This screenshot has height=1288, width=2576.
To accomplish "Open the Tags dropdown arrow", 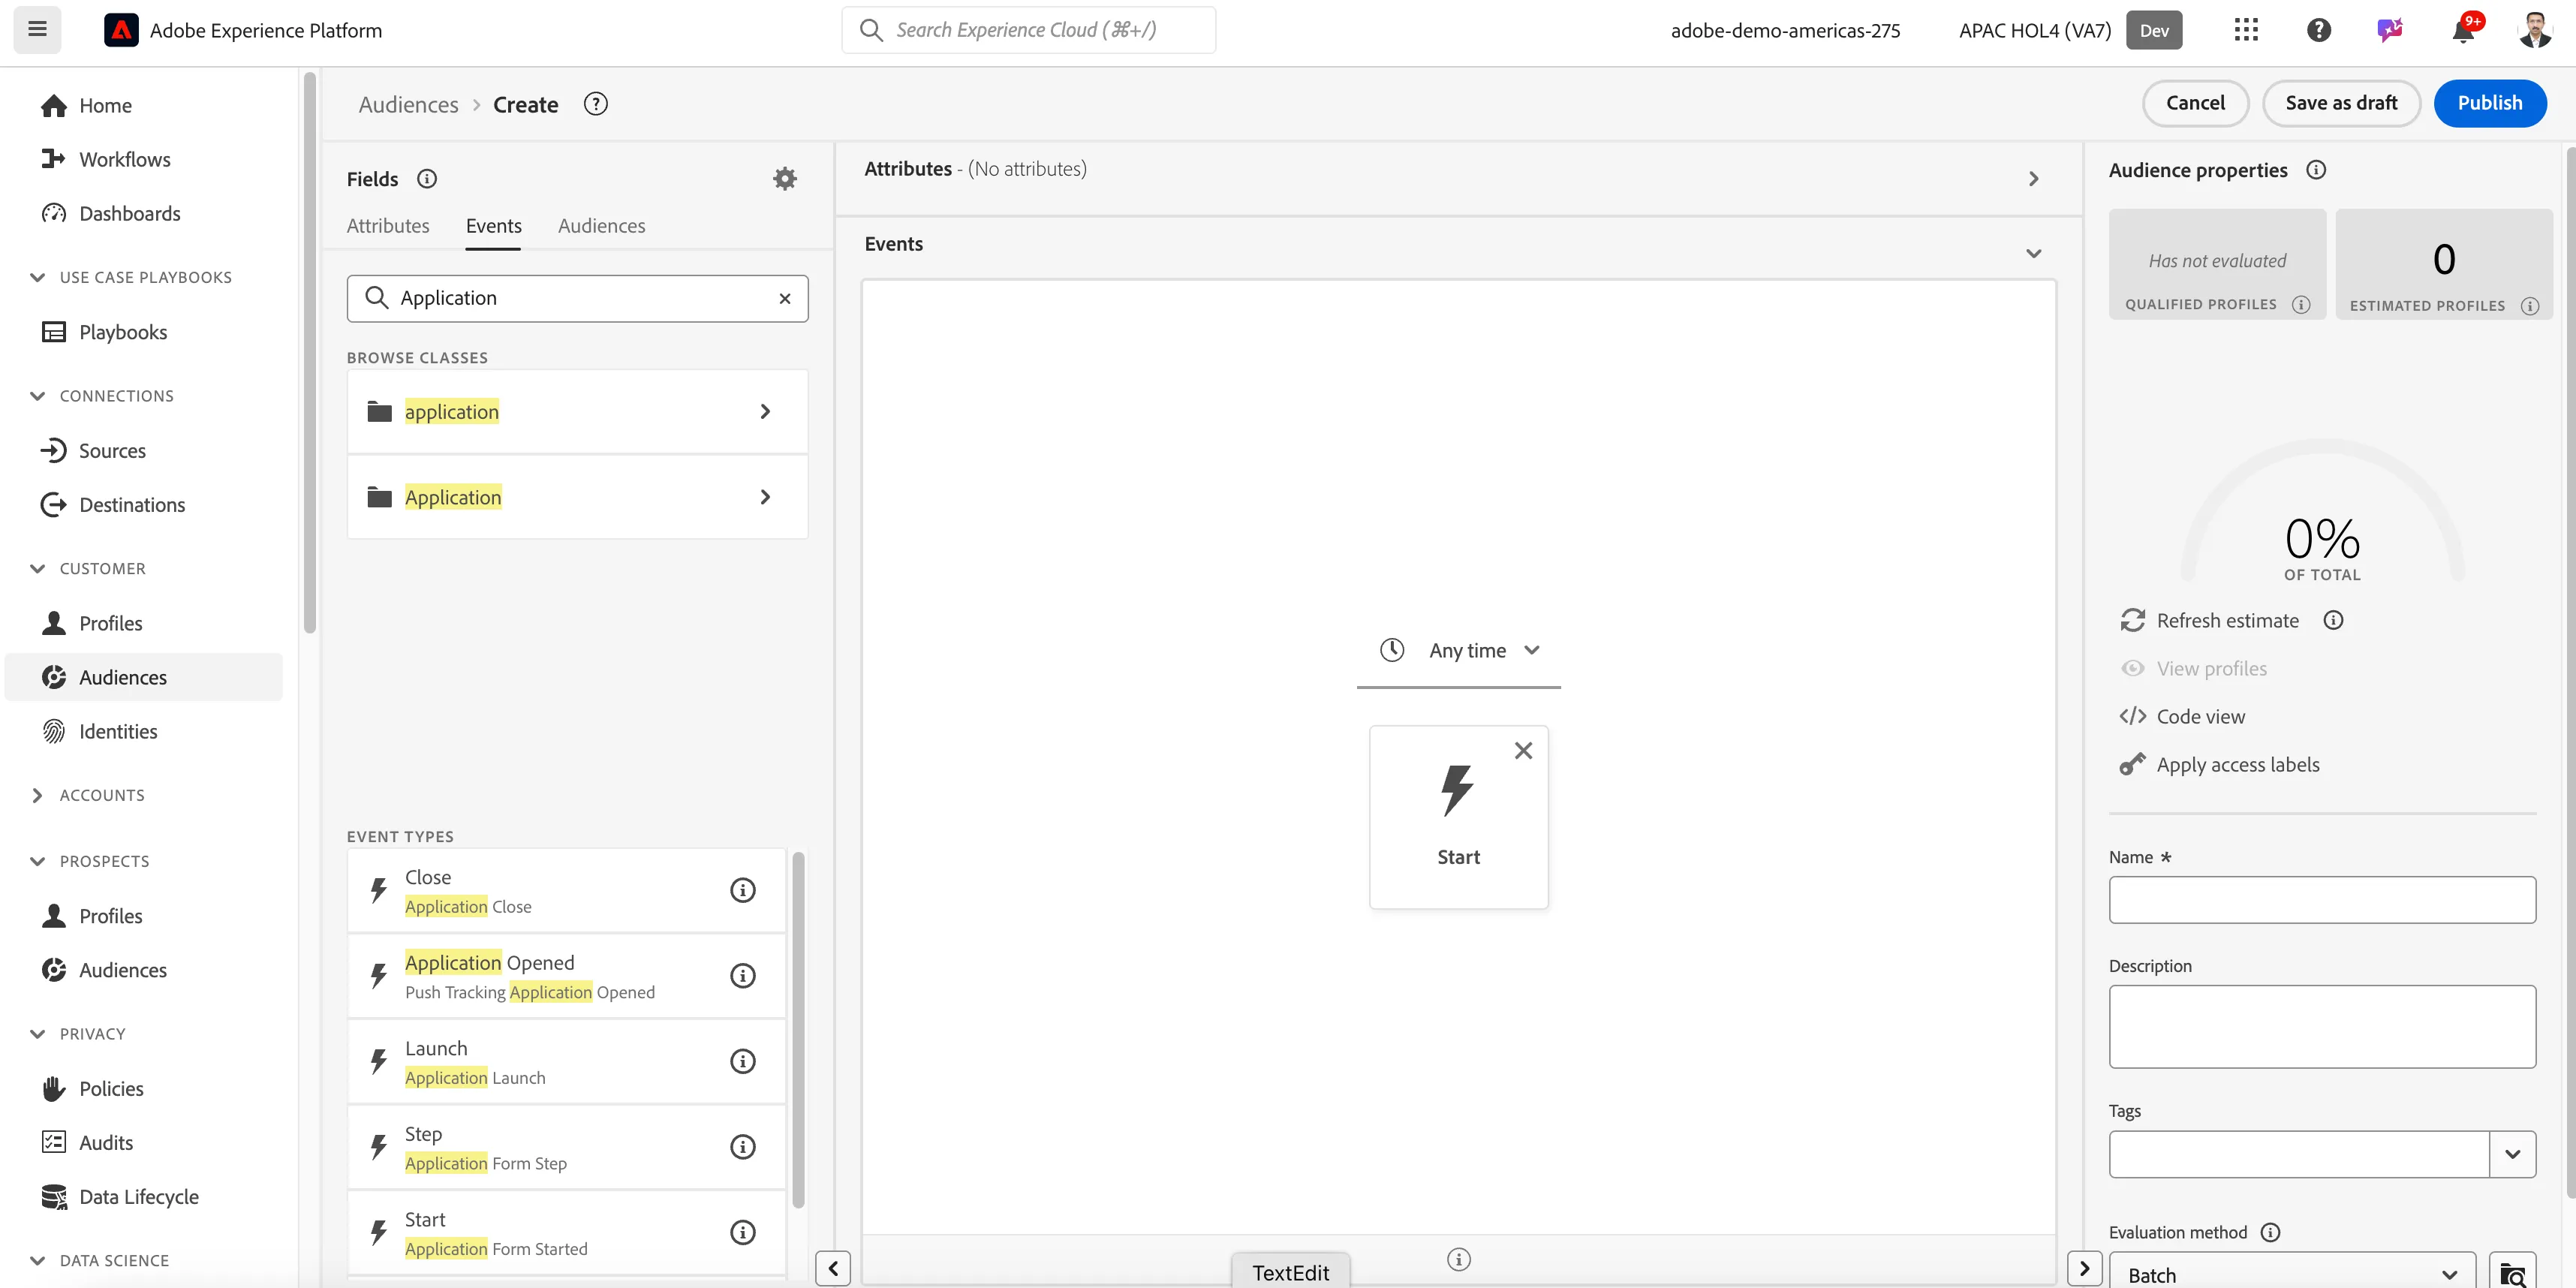I will [x=2513, y=1154].
